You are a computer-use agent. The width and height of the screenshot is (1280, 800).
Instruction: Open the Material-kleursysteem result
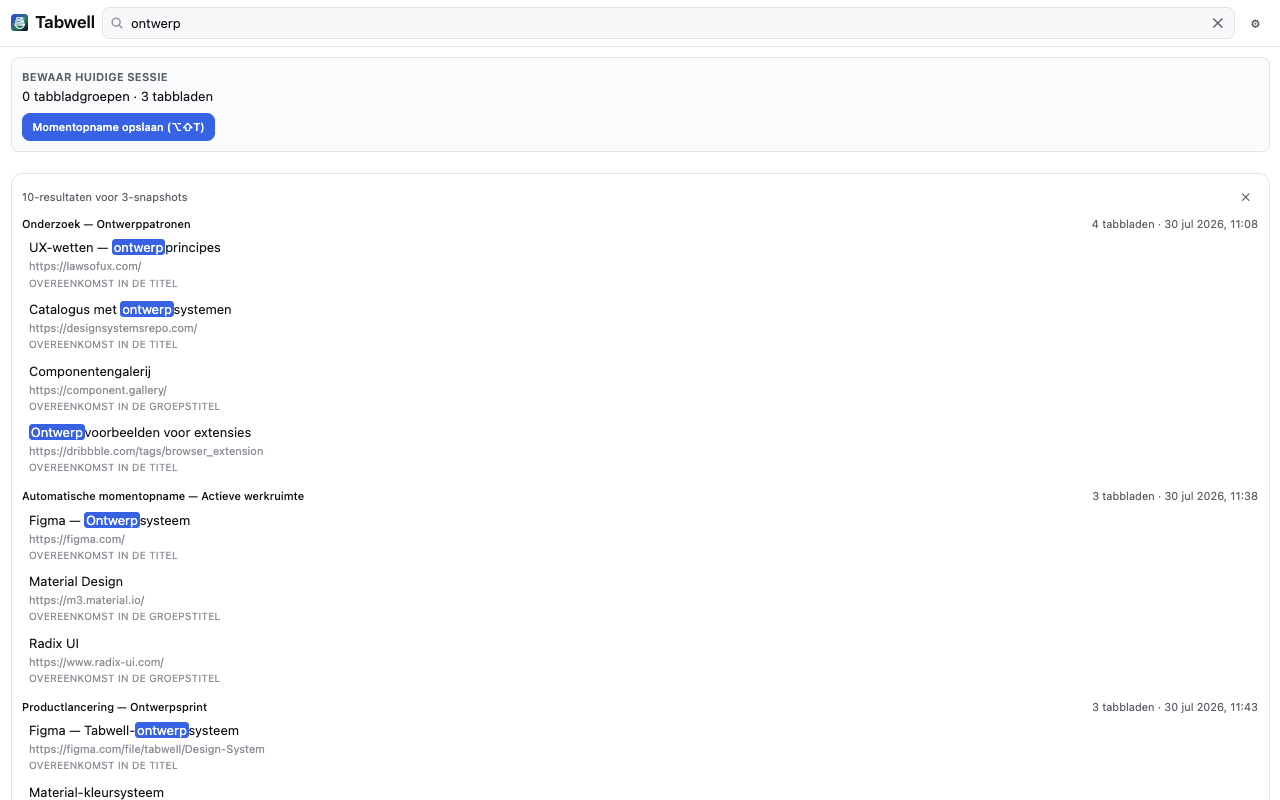96,793
